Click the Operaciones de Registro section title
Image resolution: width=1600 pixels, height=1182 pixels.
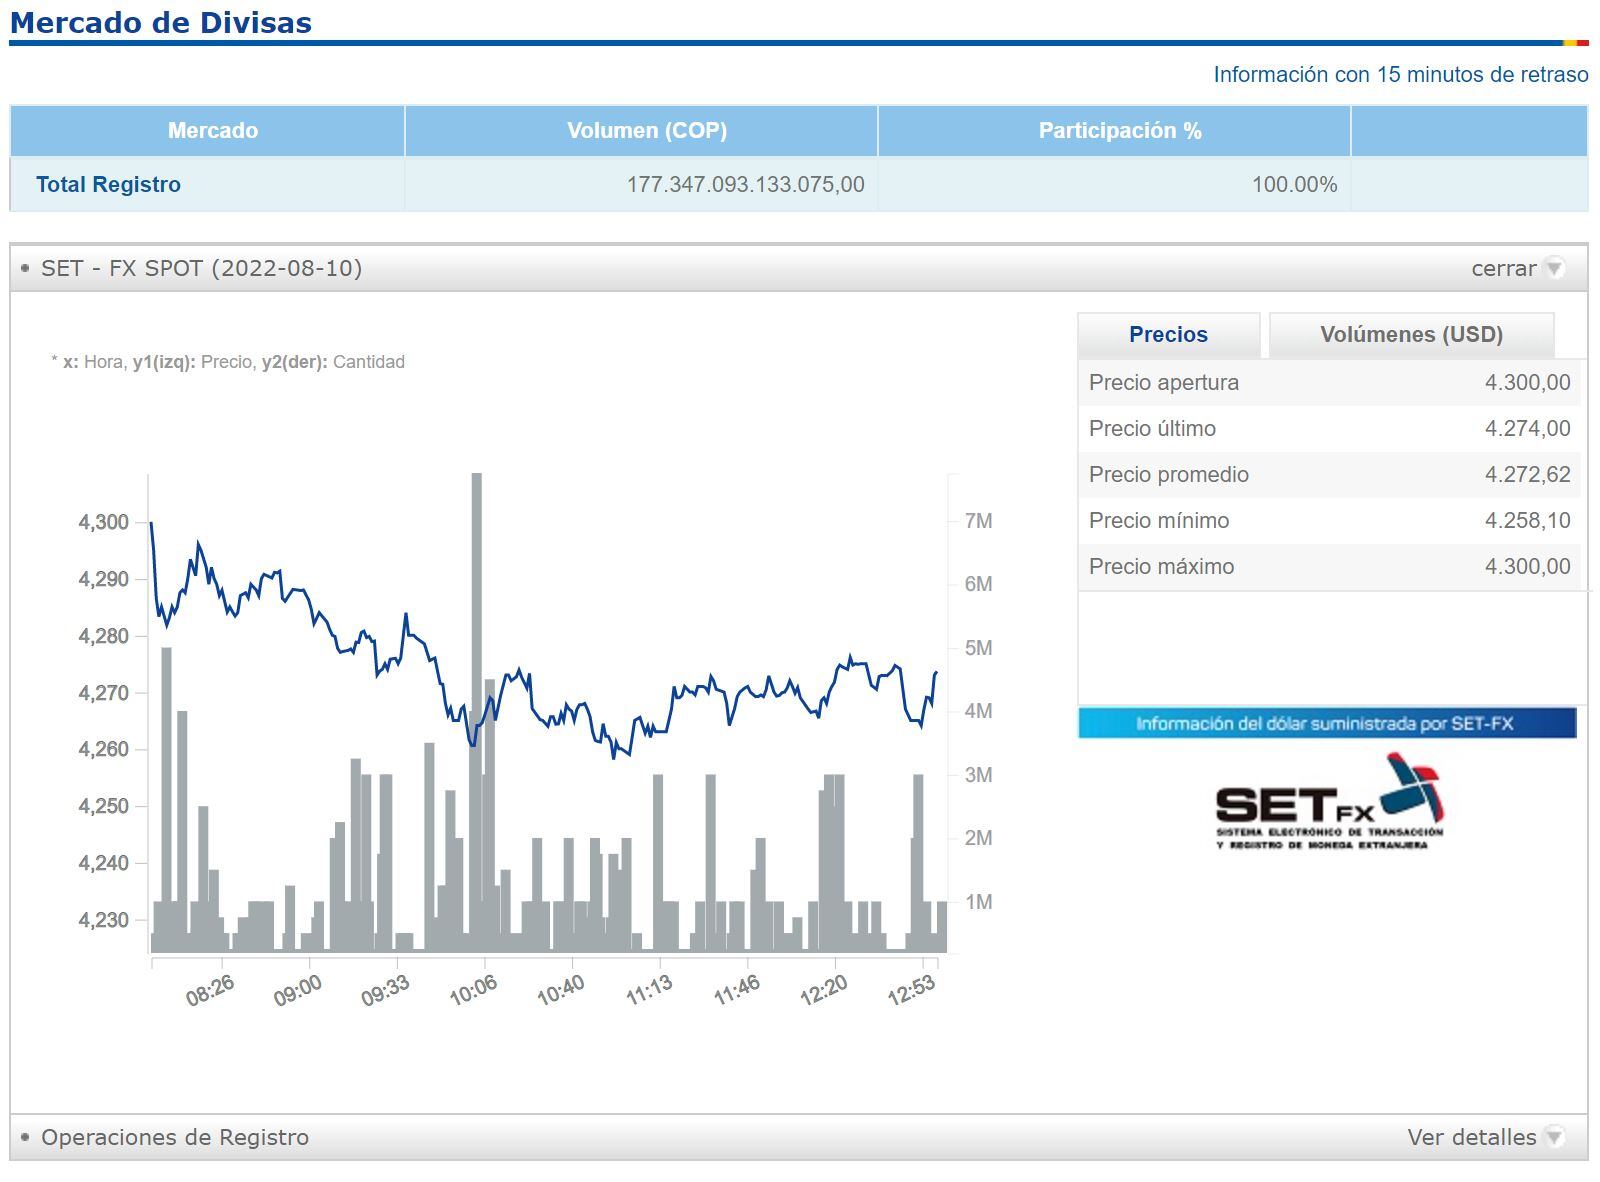[x=175, y=1137]
